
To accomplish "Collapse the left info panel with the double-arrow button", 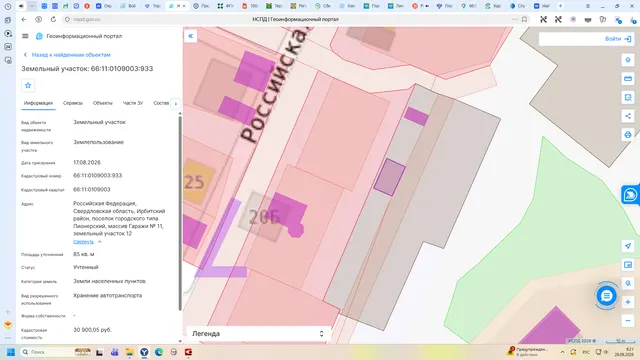I will coord(191,36).
